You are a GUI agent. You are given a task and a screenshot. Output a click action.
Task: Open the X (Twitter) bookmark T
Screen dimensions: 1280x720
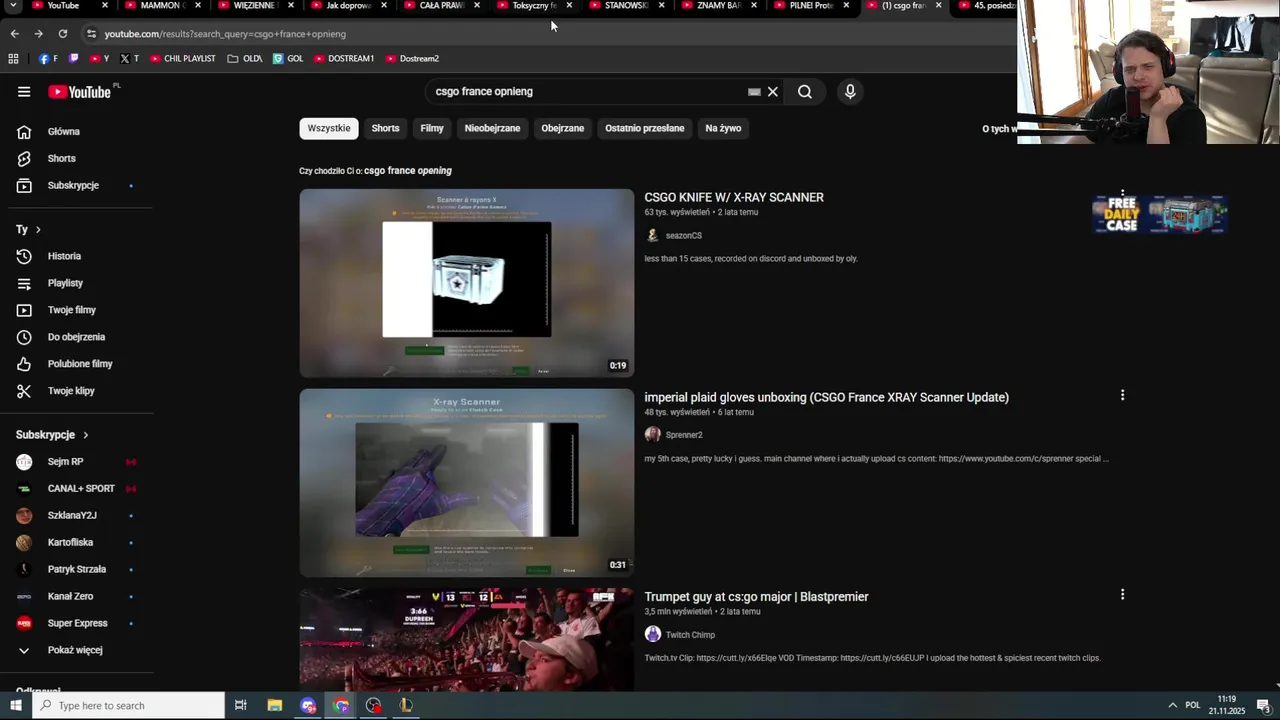click(x=129, y=59)
